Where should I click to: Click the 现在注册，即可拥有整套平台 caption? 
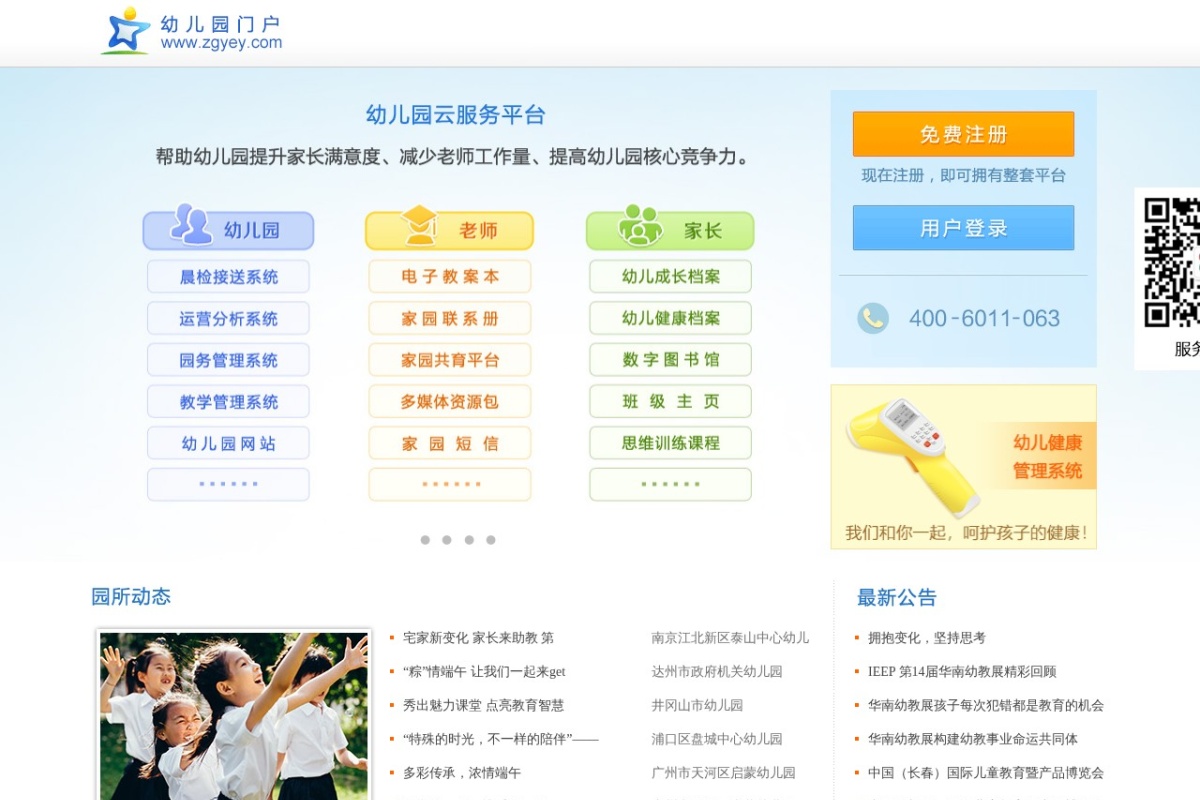point(964,175)
